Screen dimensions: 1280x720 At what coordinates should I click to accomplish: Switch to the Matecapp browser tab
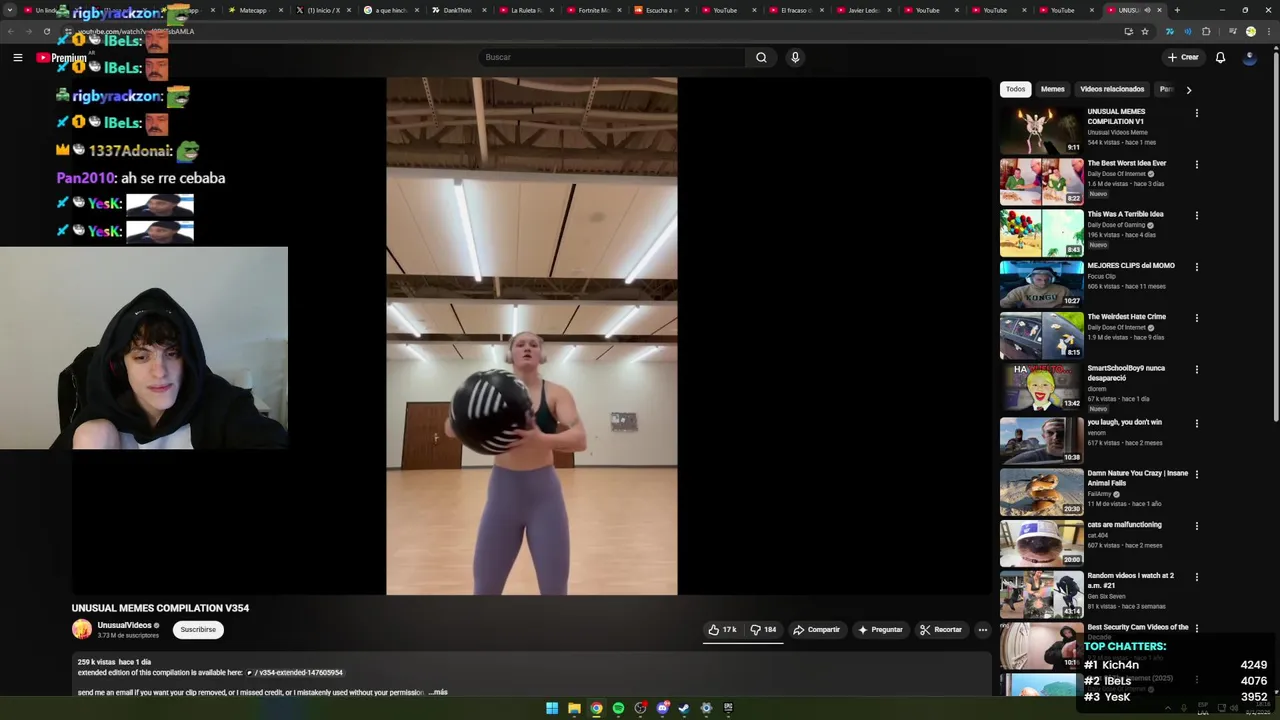point(252,10)
